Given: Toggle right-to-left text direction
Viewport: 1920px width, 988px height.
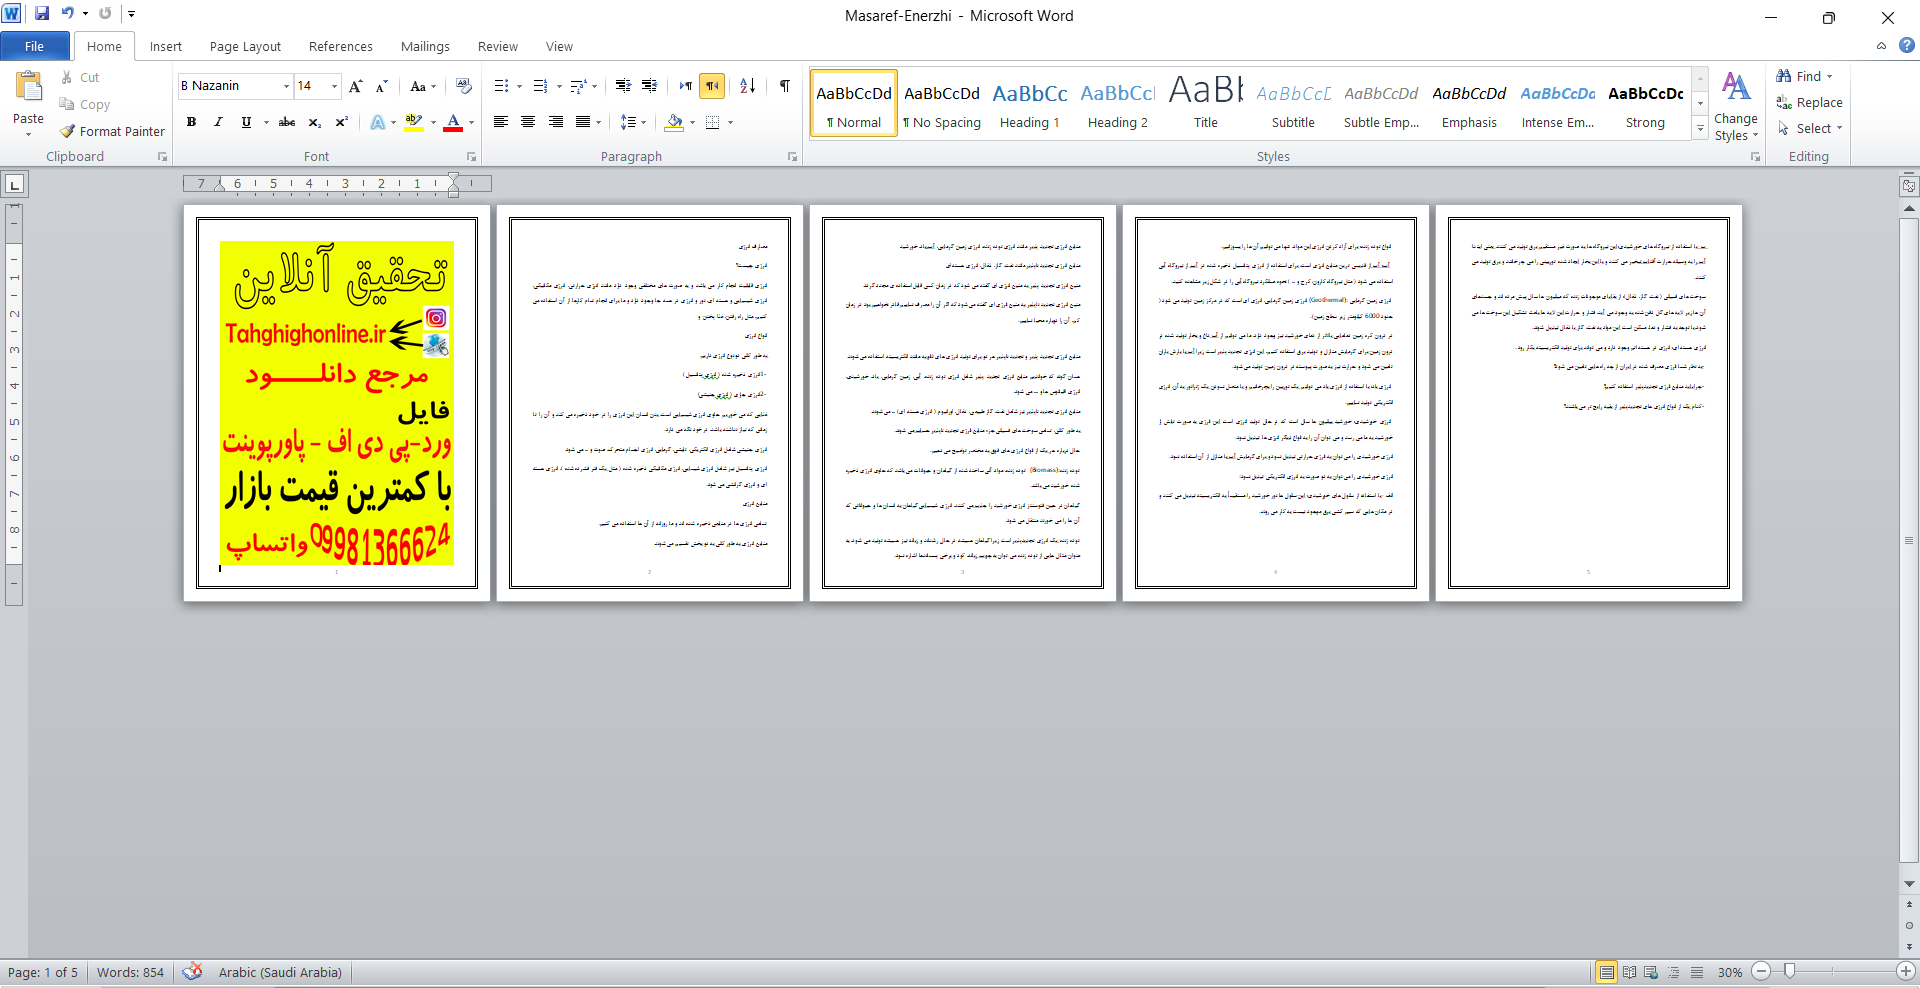Looking at the screenshot, I should [x=712, y=86].
